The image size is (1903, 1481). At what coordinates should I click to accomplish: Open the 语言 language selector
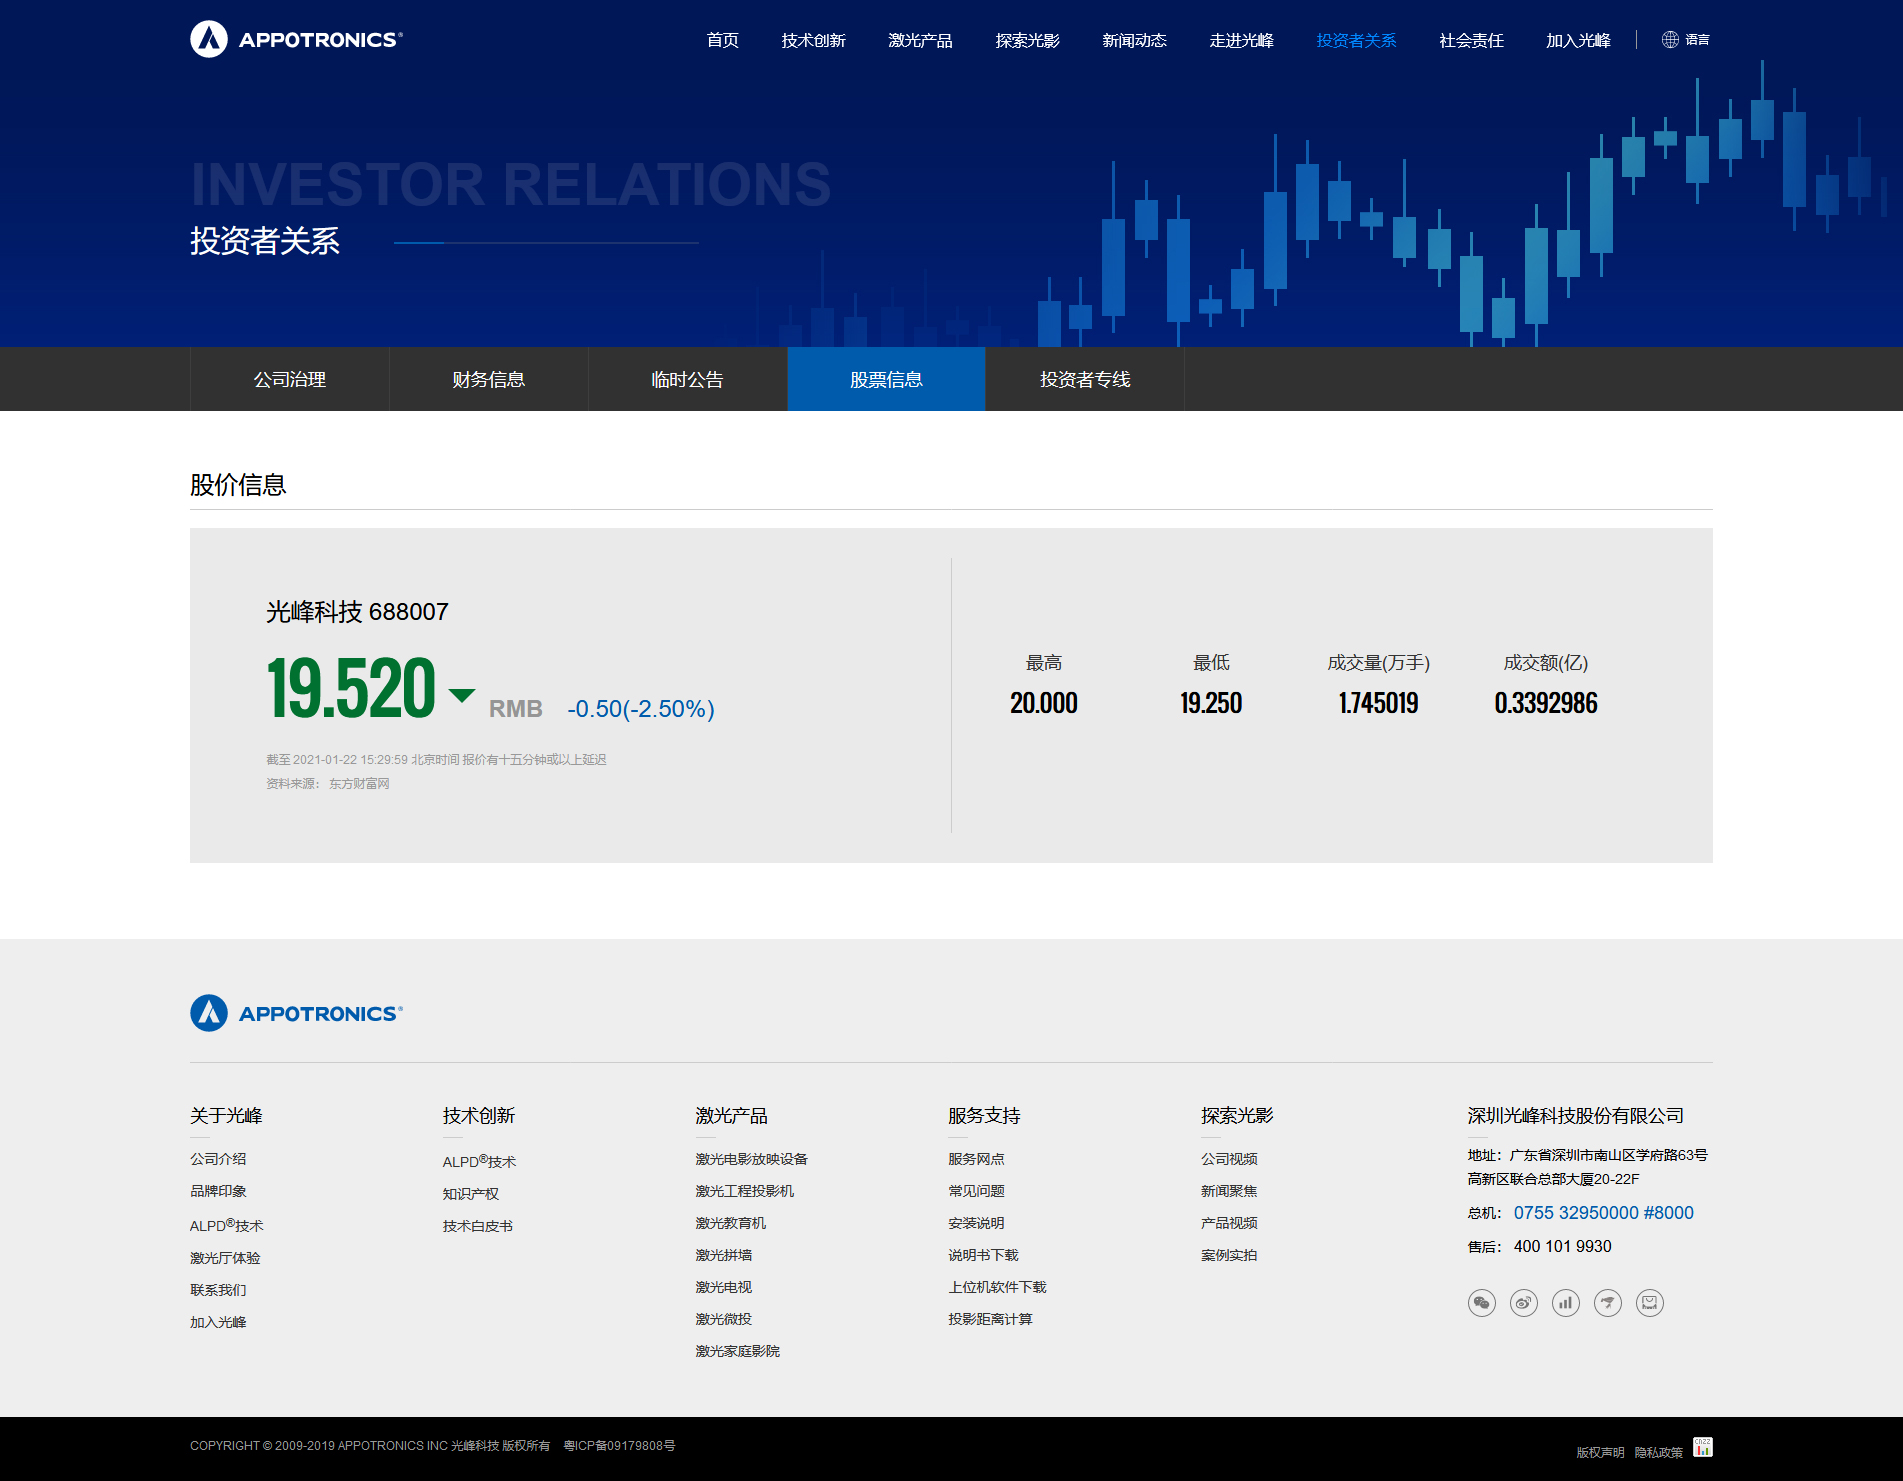(1686, 40)
